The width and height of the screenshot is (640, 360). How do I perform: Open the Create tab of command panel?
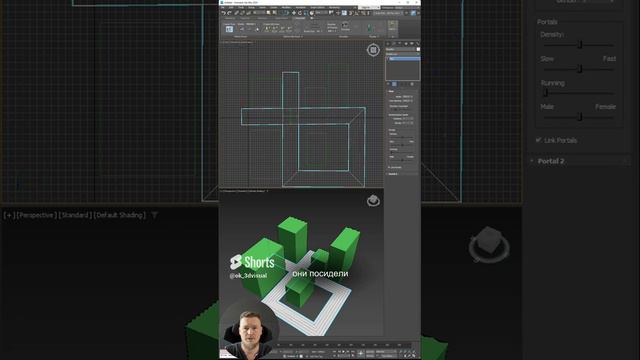[x=388, y=44]
